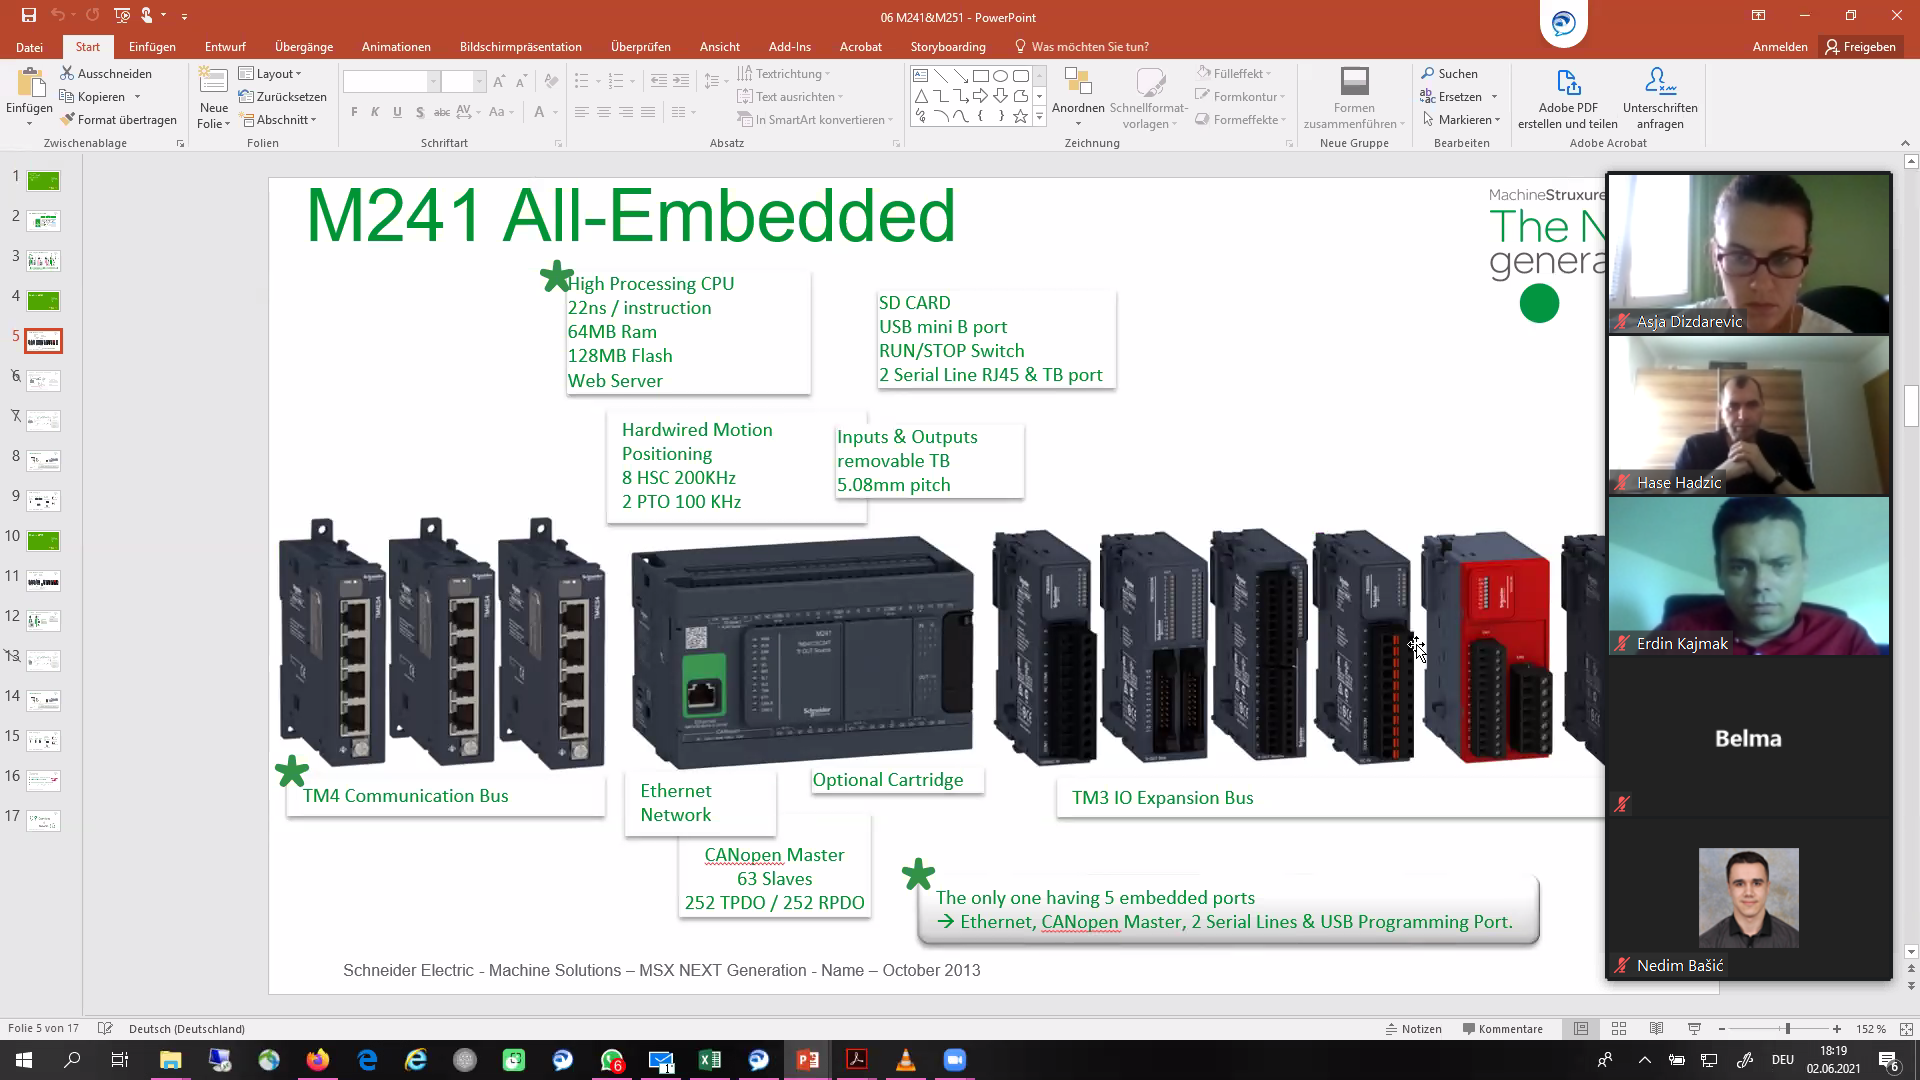
Task: Select slide 10 thumbnail
Action: tap(43, 541)
